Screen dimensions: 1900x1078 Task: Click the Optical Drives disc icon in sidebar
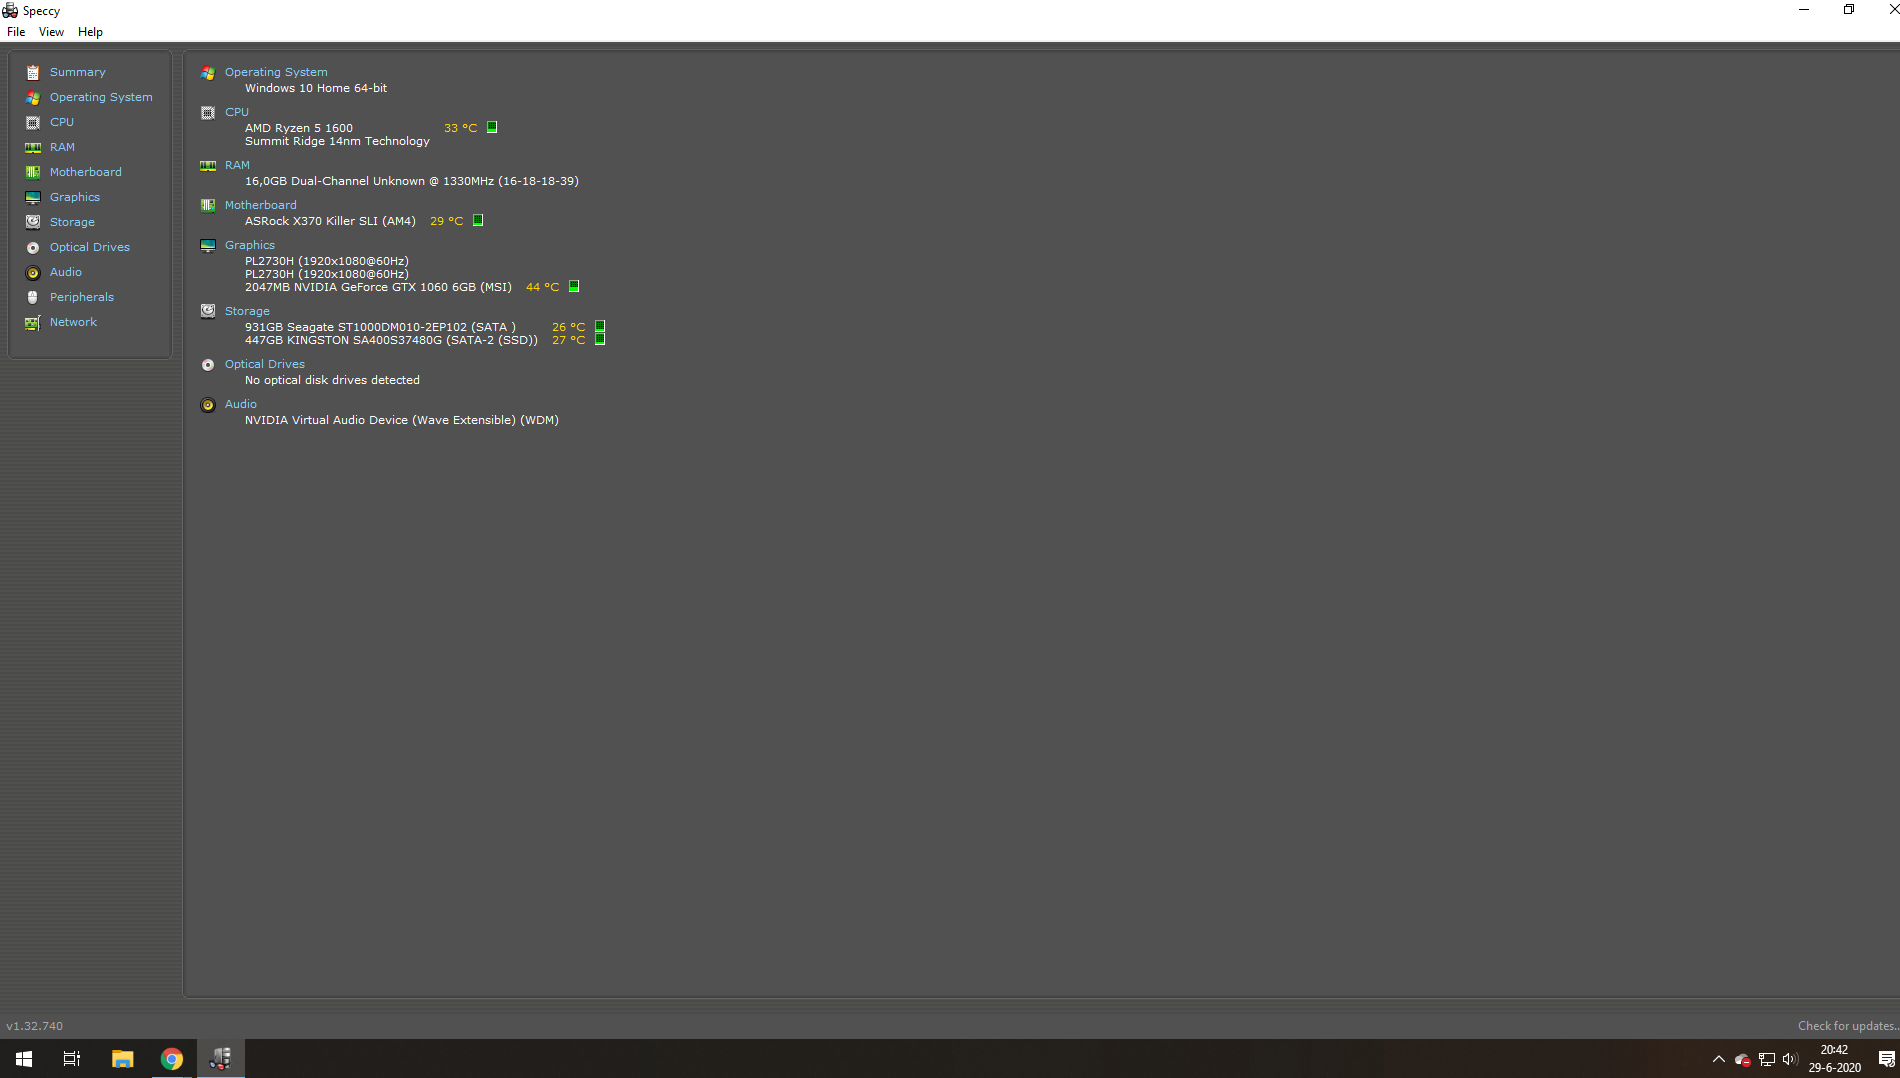pos(33,247)
